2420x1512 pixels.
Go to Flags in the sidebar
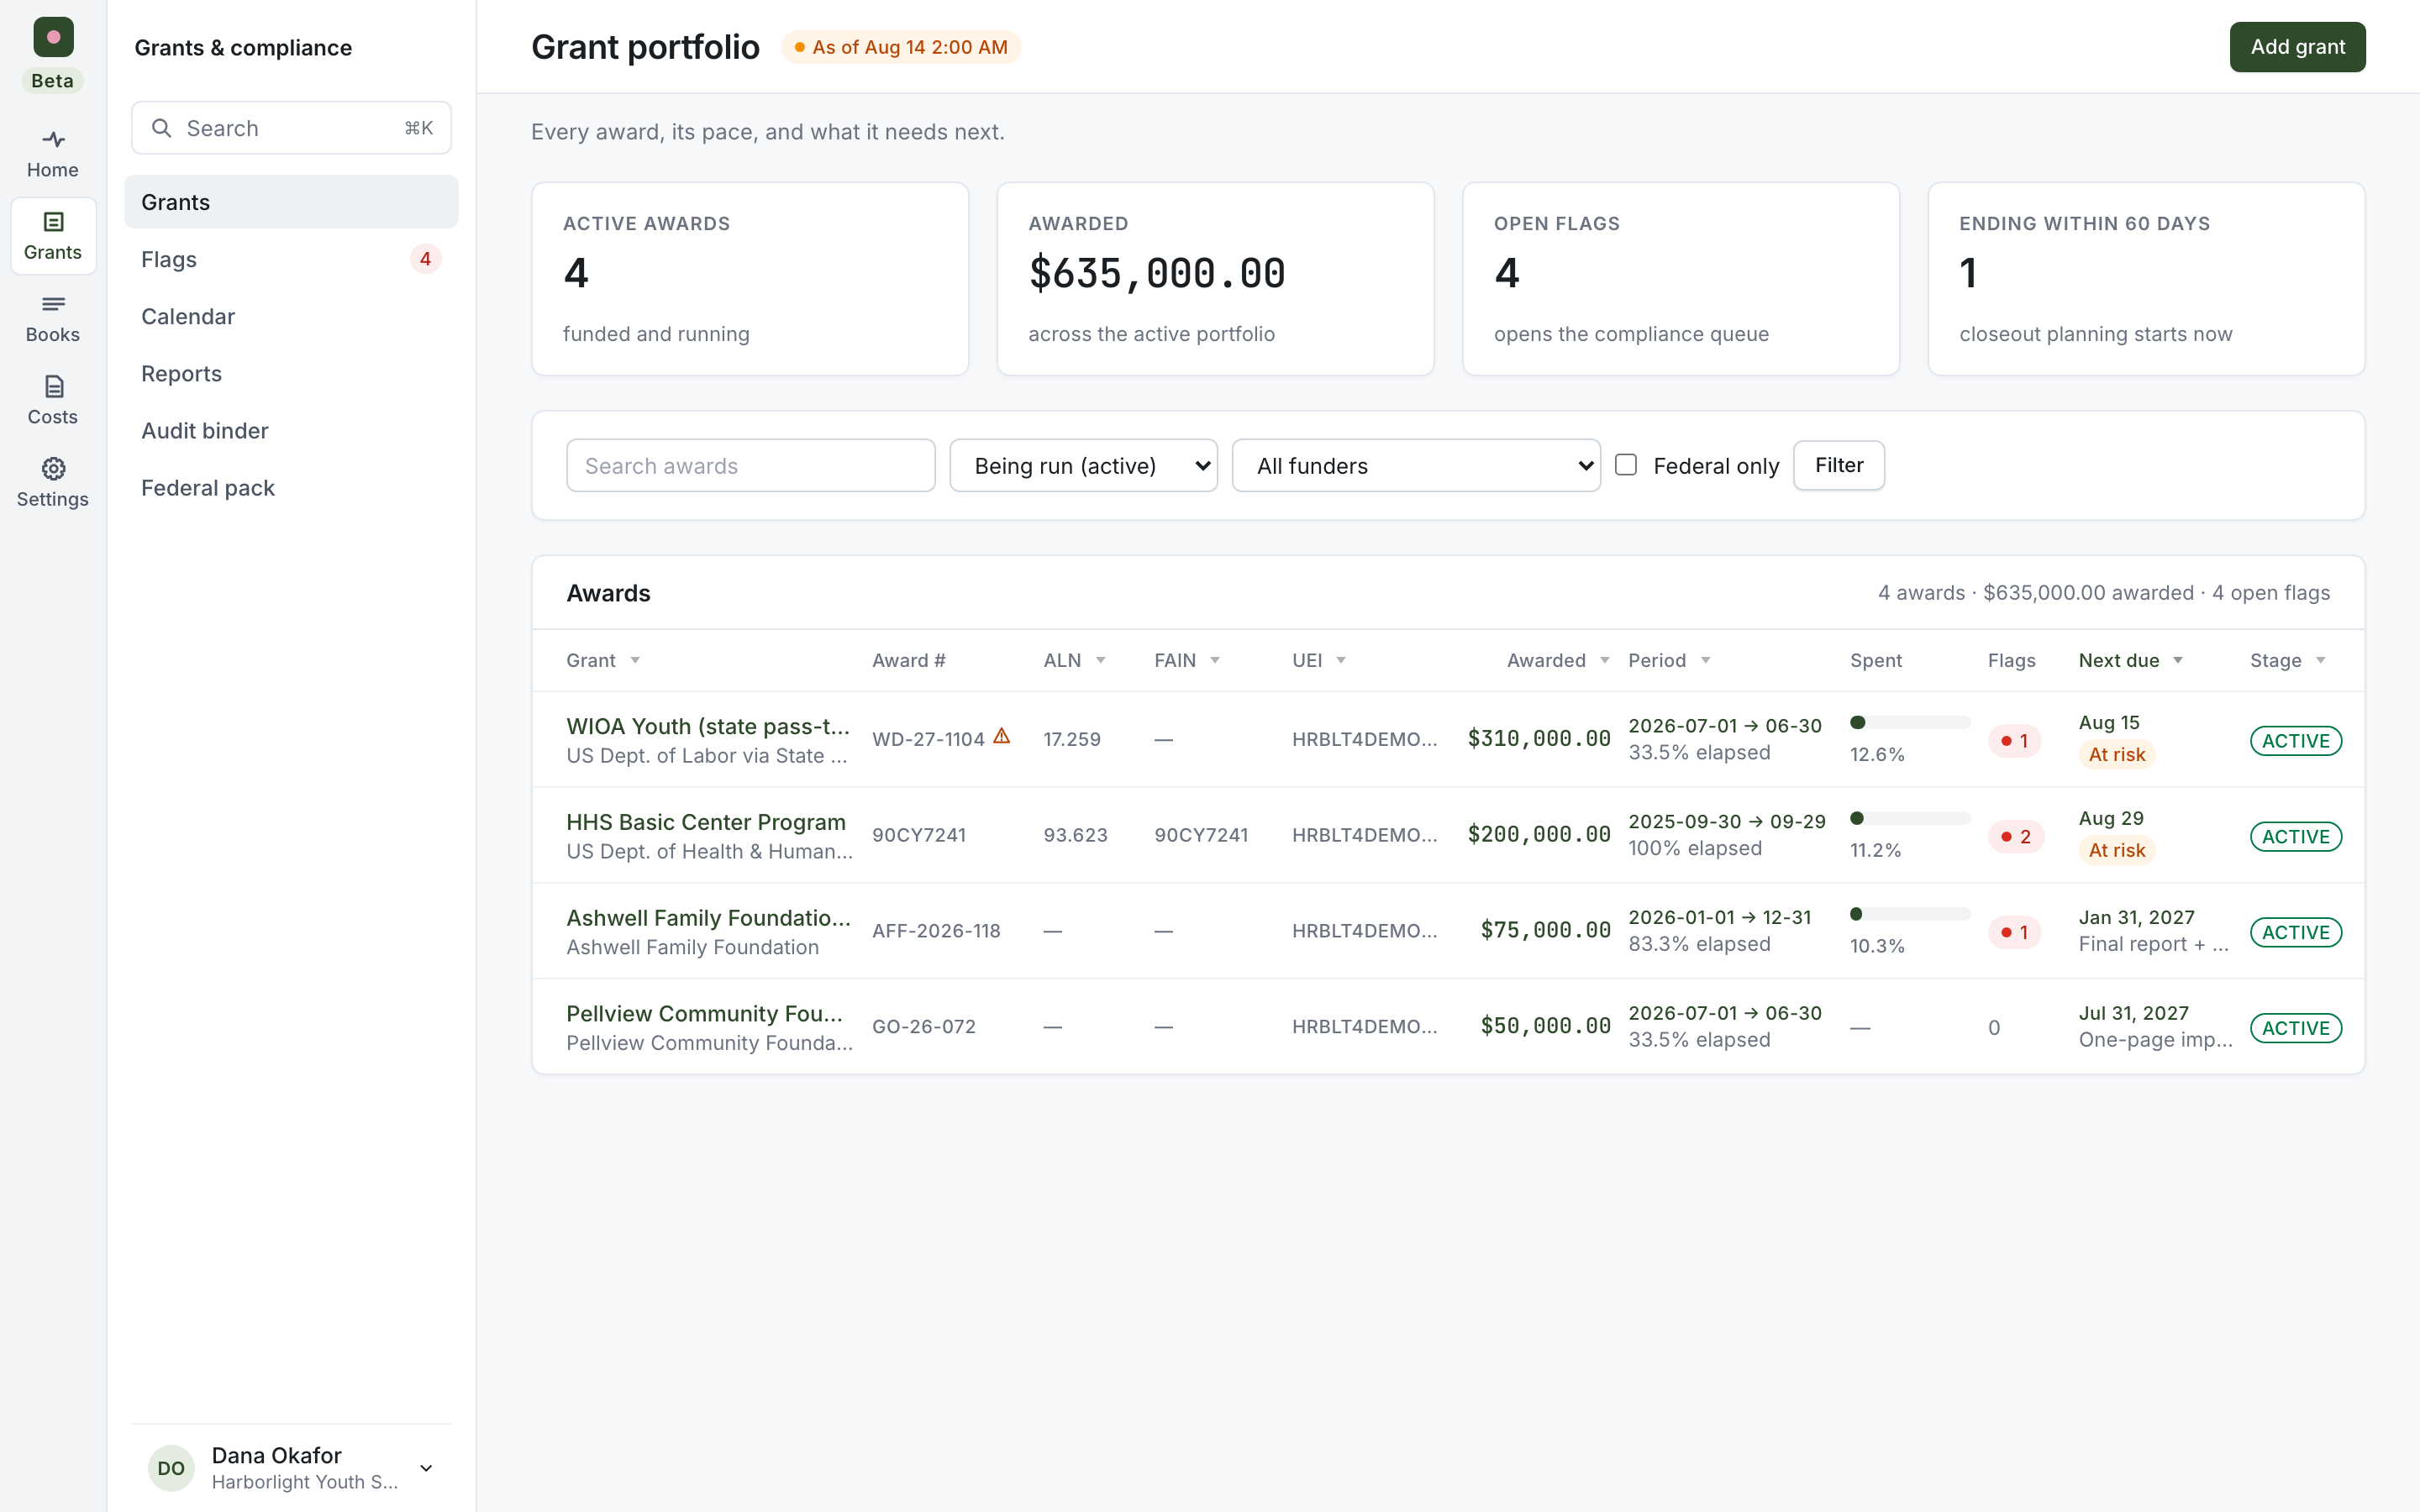tap(291, 259)
